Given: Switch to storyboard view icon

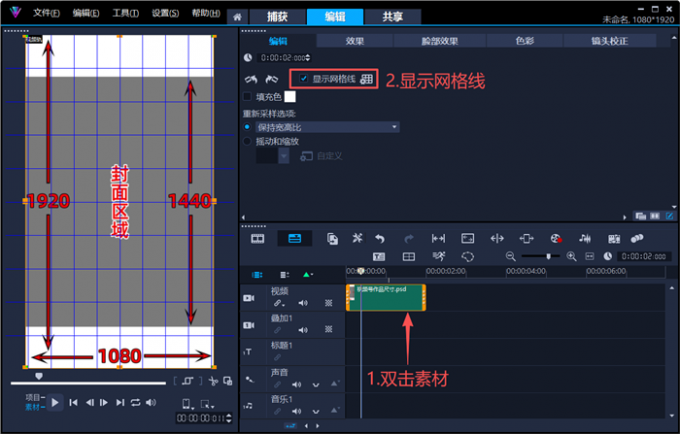Looking at the screenshot, I should coord(258,238).
